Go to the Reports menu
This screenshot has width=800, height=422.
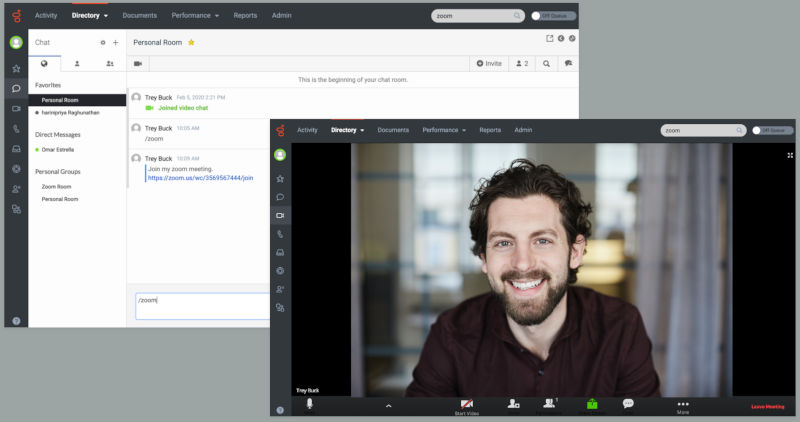245,16
